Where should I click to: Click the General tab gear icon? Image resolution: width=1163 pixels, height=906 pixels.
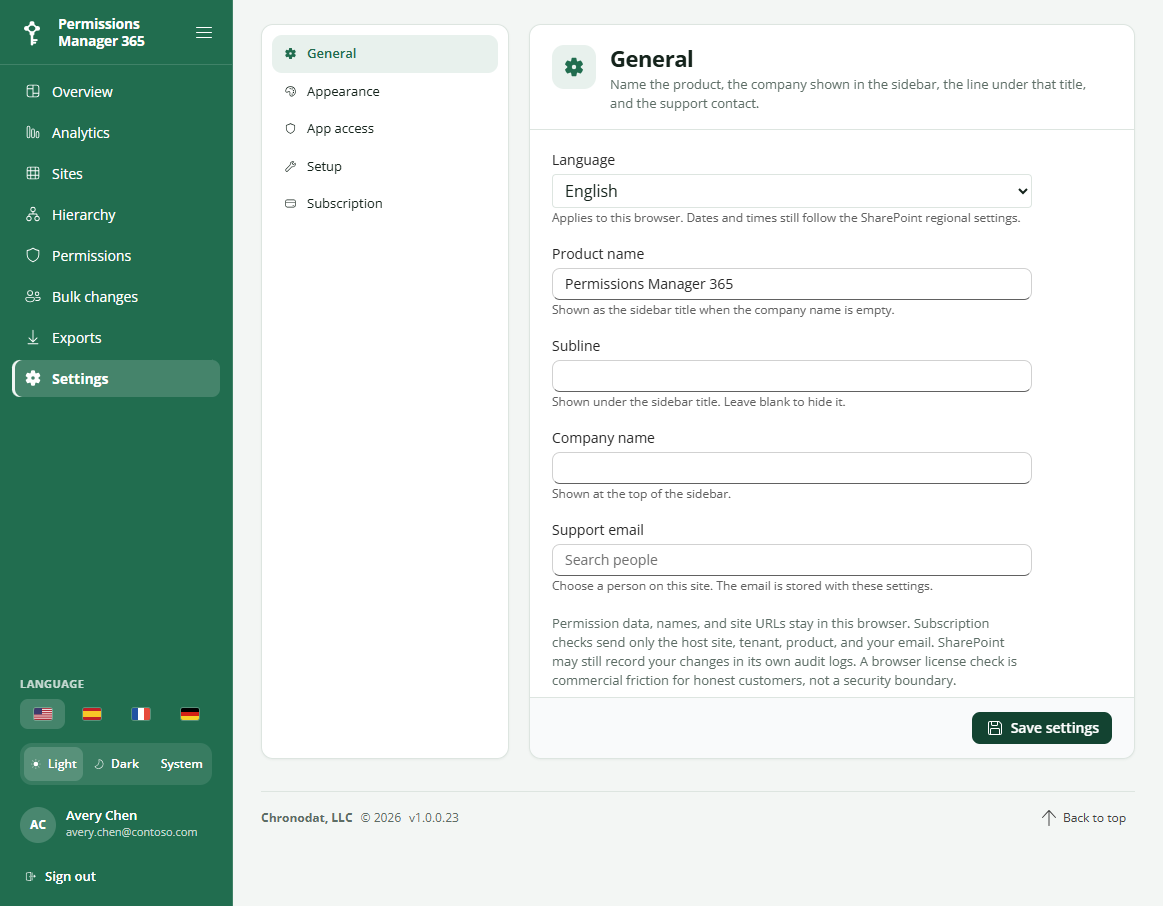pyautogui.click(x=291, y=53)
